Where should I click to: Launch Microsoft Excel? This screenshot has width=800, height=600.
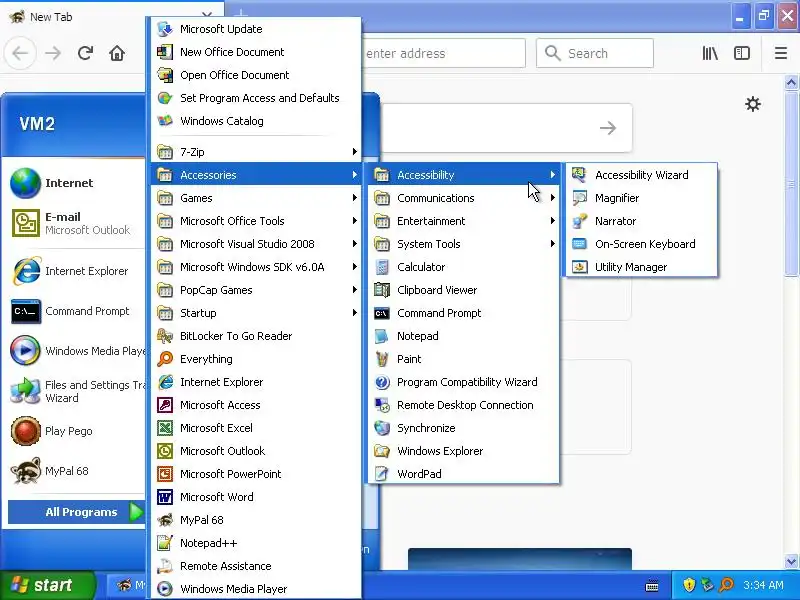tap(256, 428)
